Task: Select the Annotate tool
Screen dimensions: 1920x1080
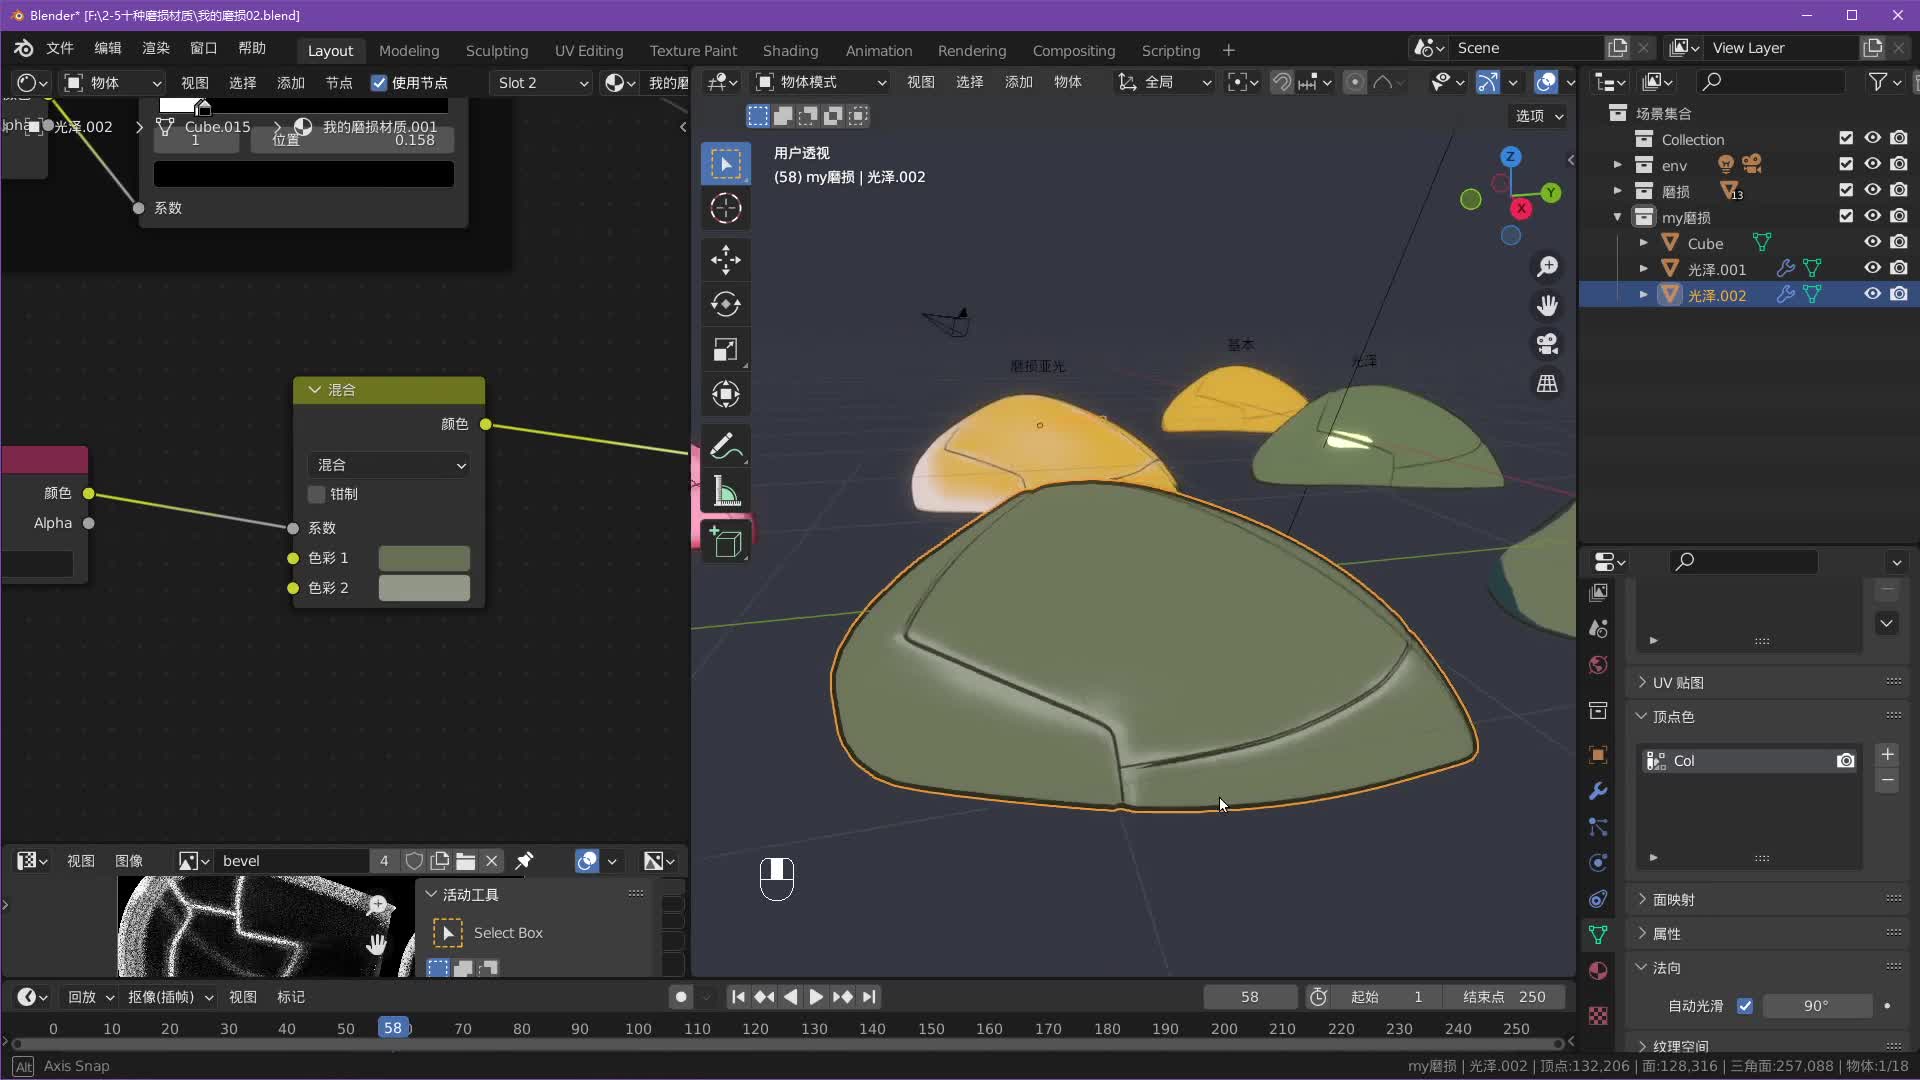Action: pyautogui.click(x=726, y=447)
